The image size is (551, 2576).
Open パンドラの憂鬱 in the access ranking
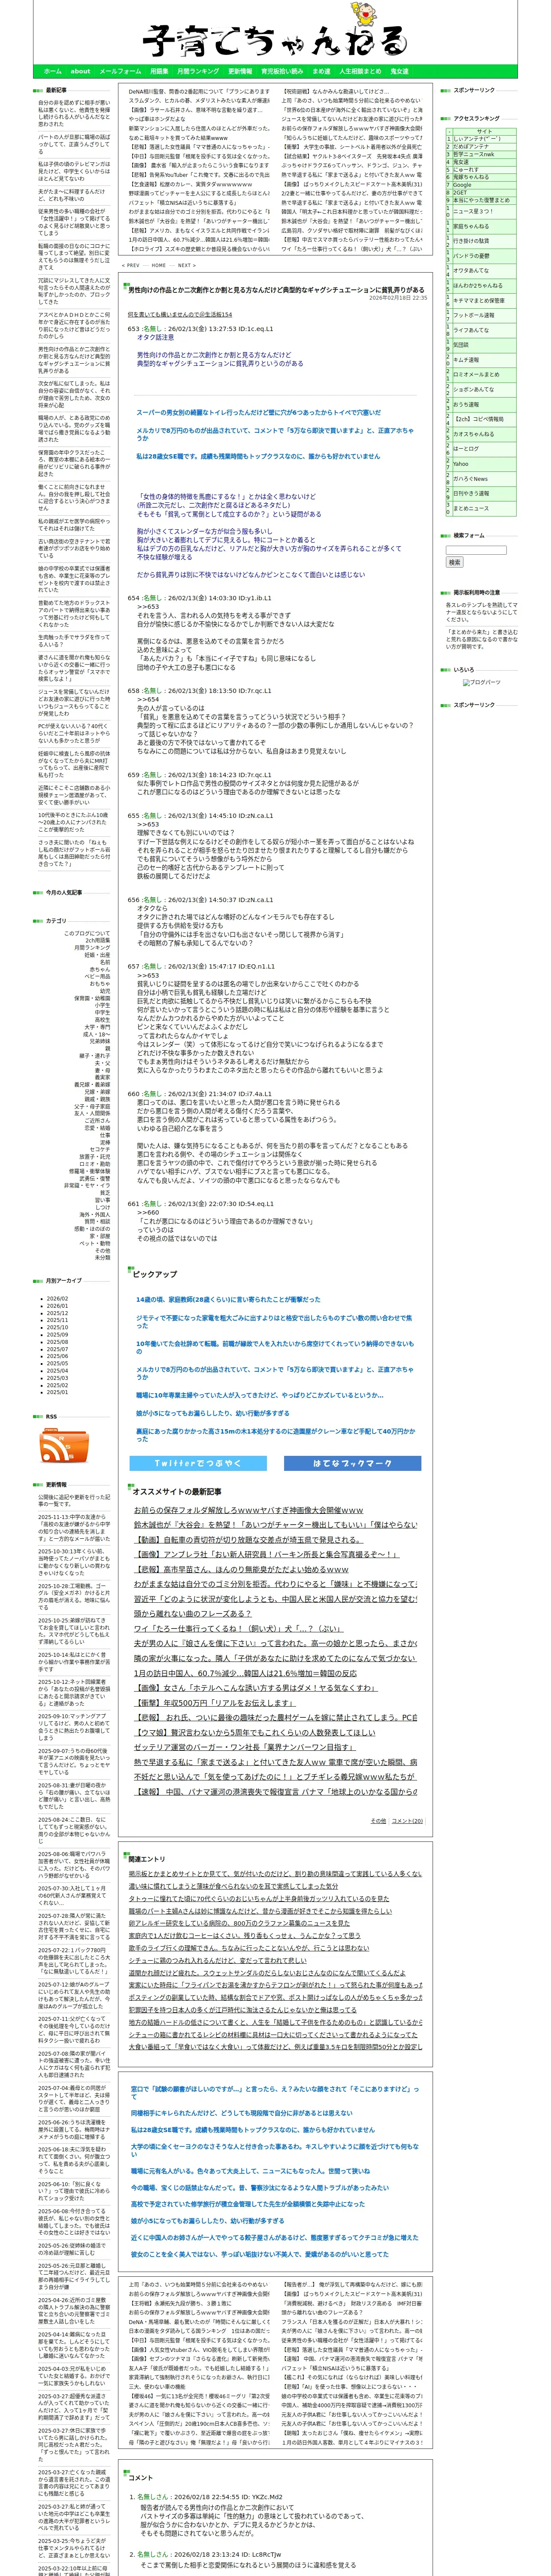tap(472, 256)
